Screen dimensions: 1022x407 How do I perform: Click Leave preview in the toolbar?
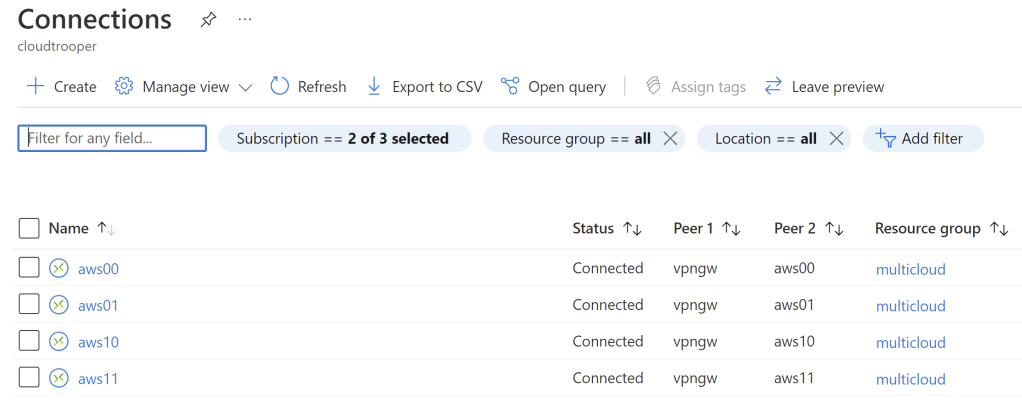[824, 87]
